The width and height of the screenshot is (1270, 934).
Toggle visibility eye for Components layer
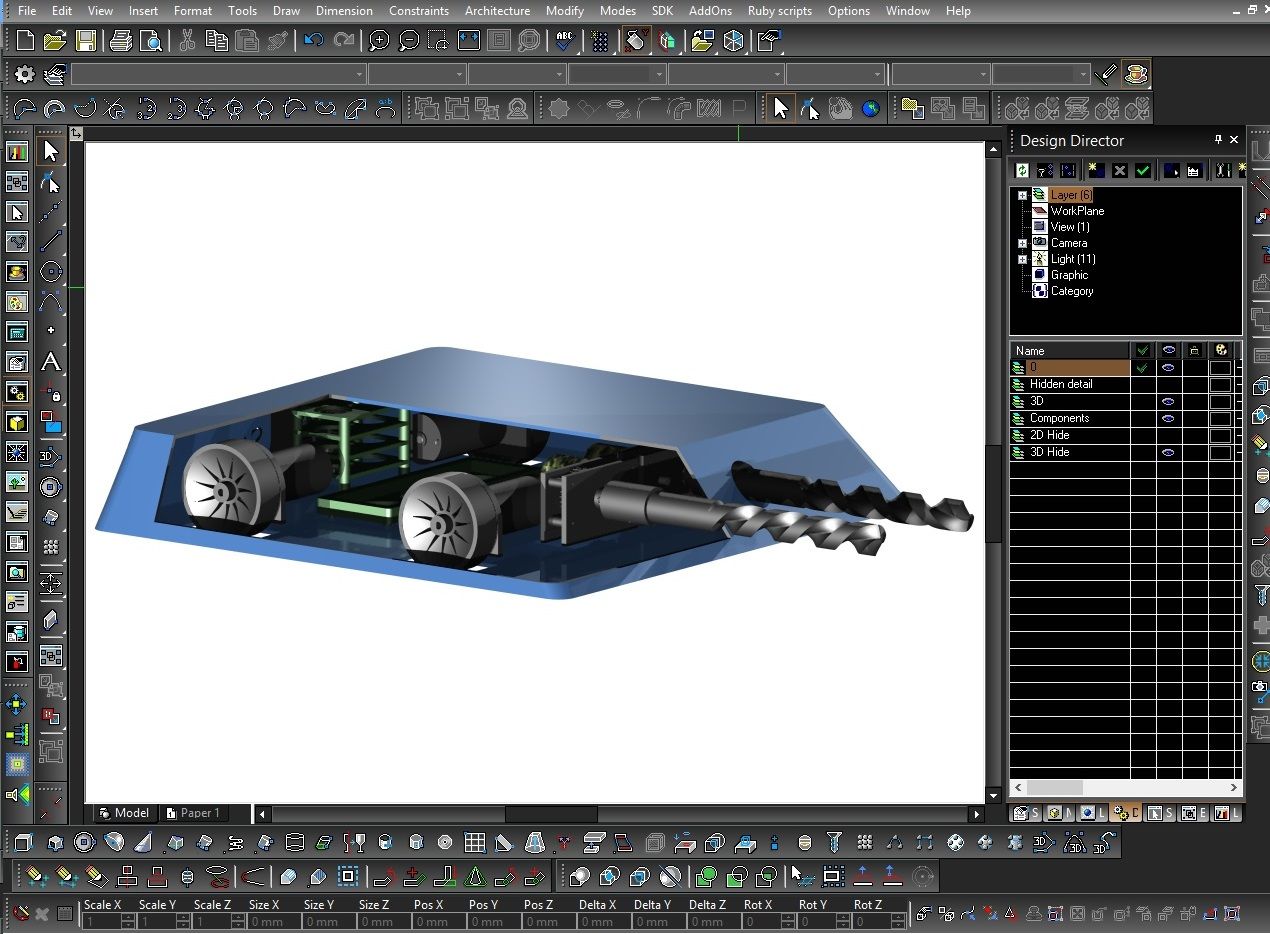click(1168, 418)
